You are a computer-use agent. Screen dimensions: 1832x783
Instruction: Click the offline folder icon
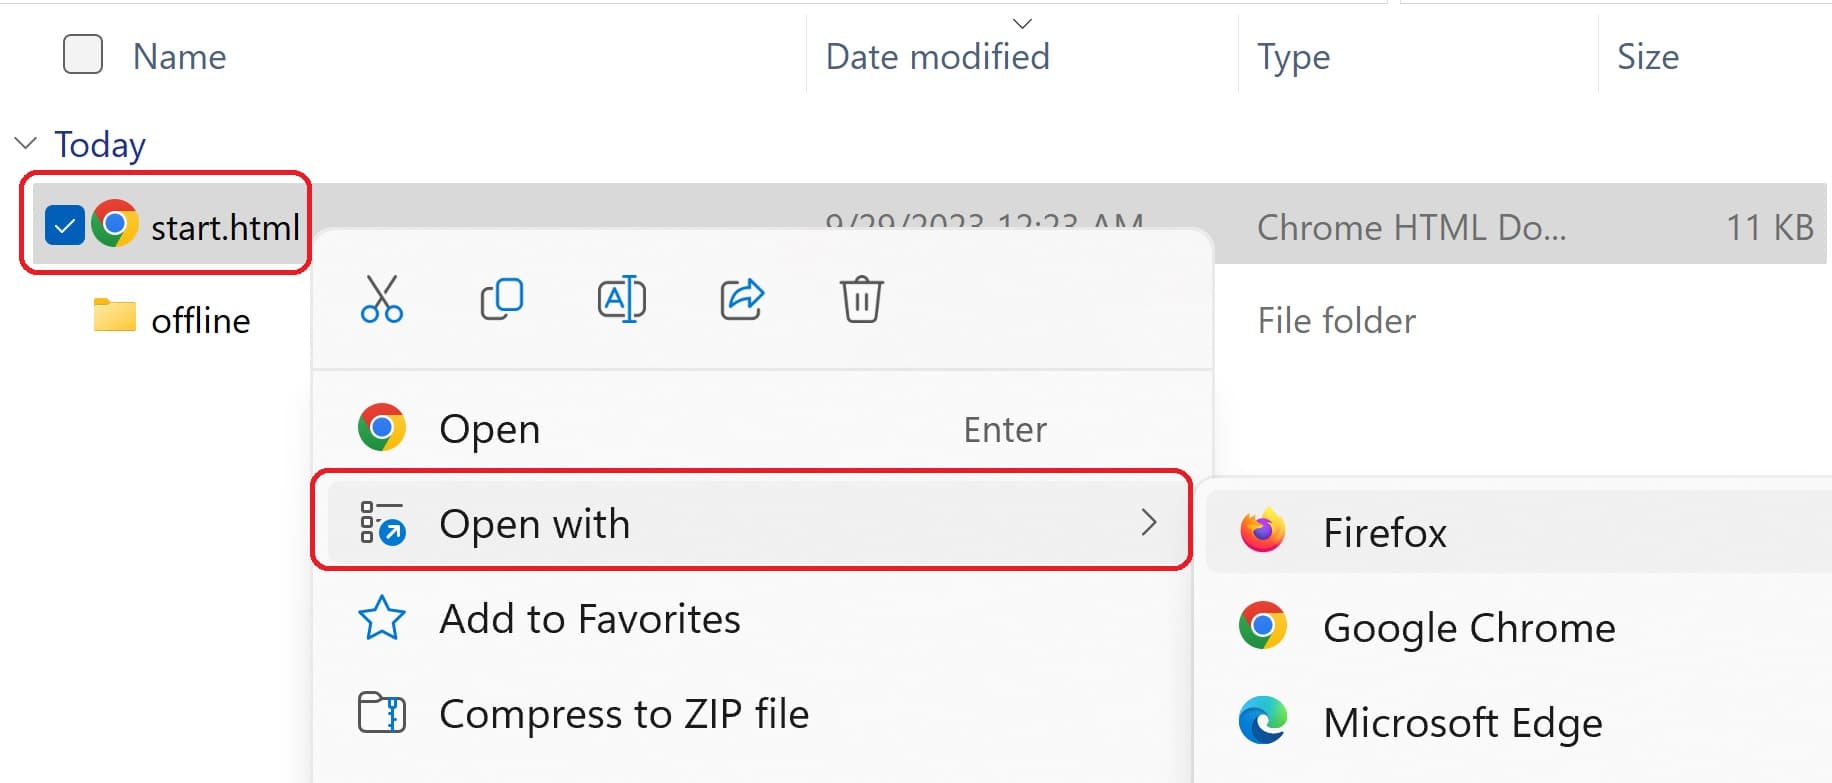coord(115,315)
